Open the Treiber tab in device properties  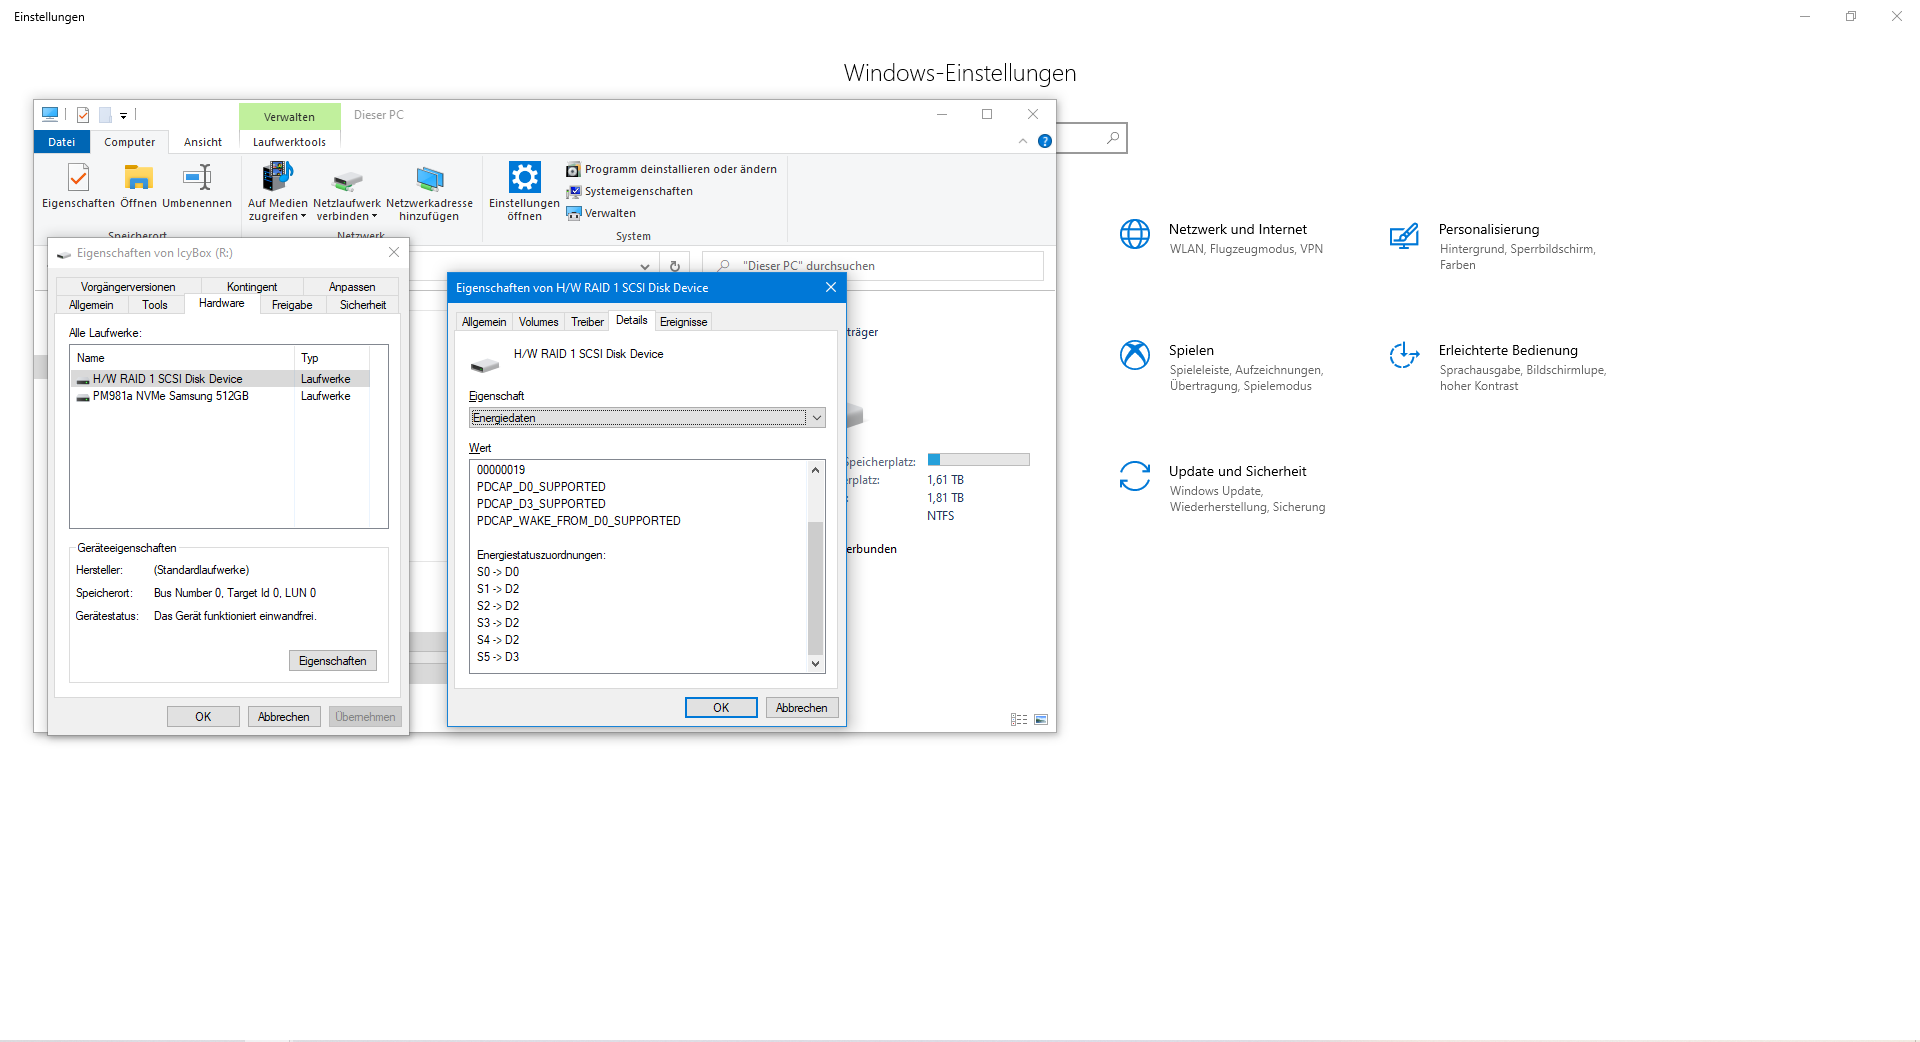(x=587, y=322)
